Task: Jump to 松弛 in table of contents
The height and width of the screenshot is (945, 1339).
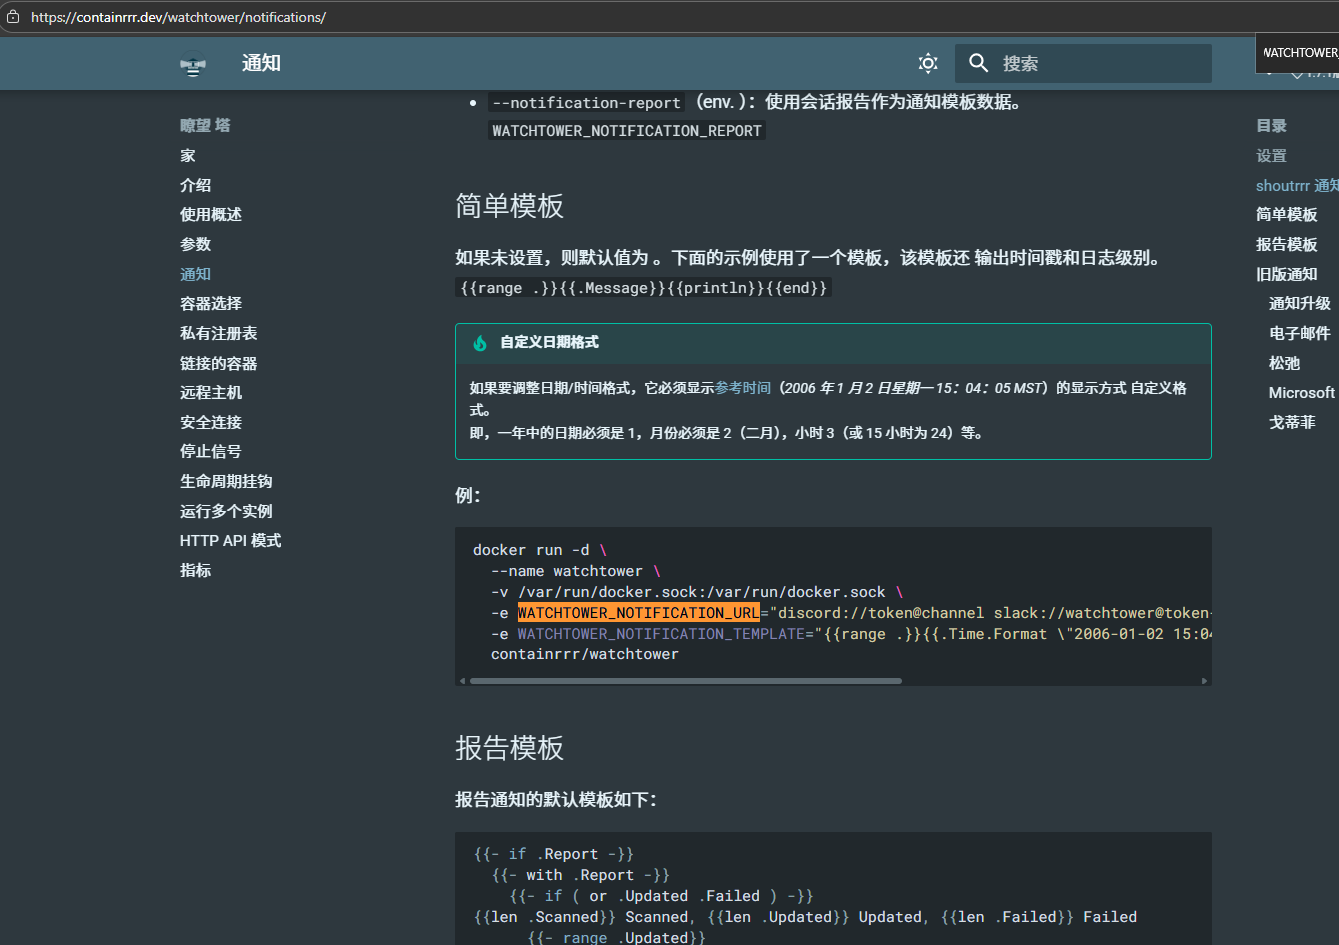Action: (x=1285, y=363)
